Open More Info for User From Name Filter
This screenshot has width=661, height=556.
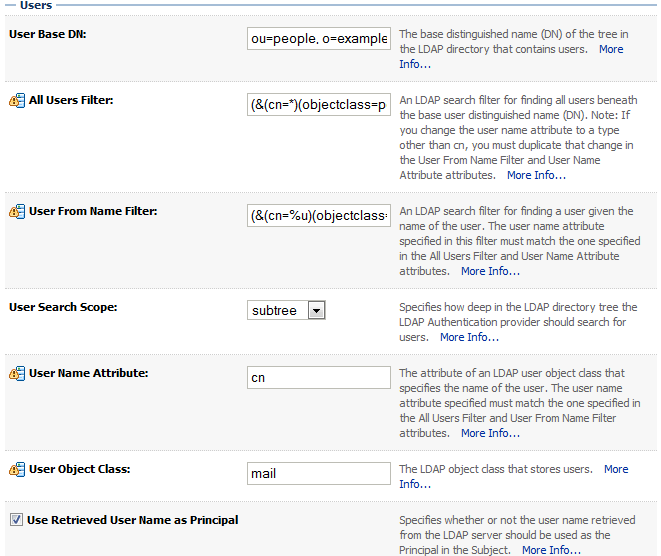[490, 271]
